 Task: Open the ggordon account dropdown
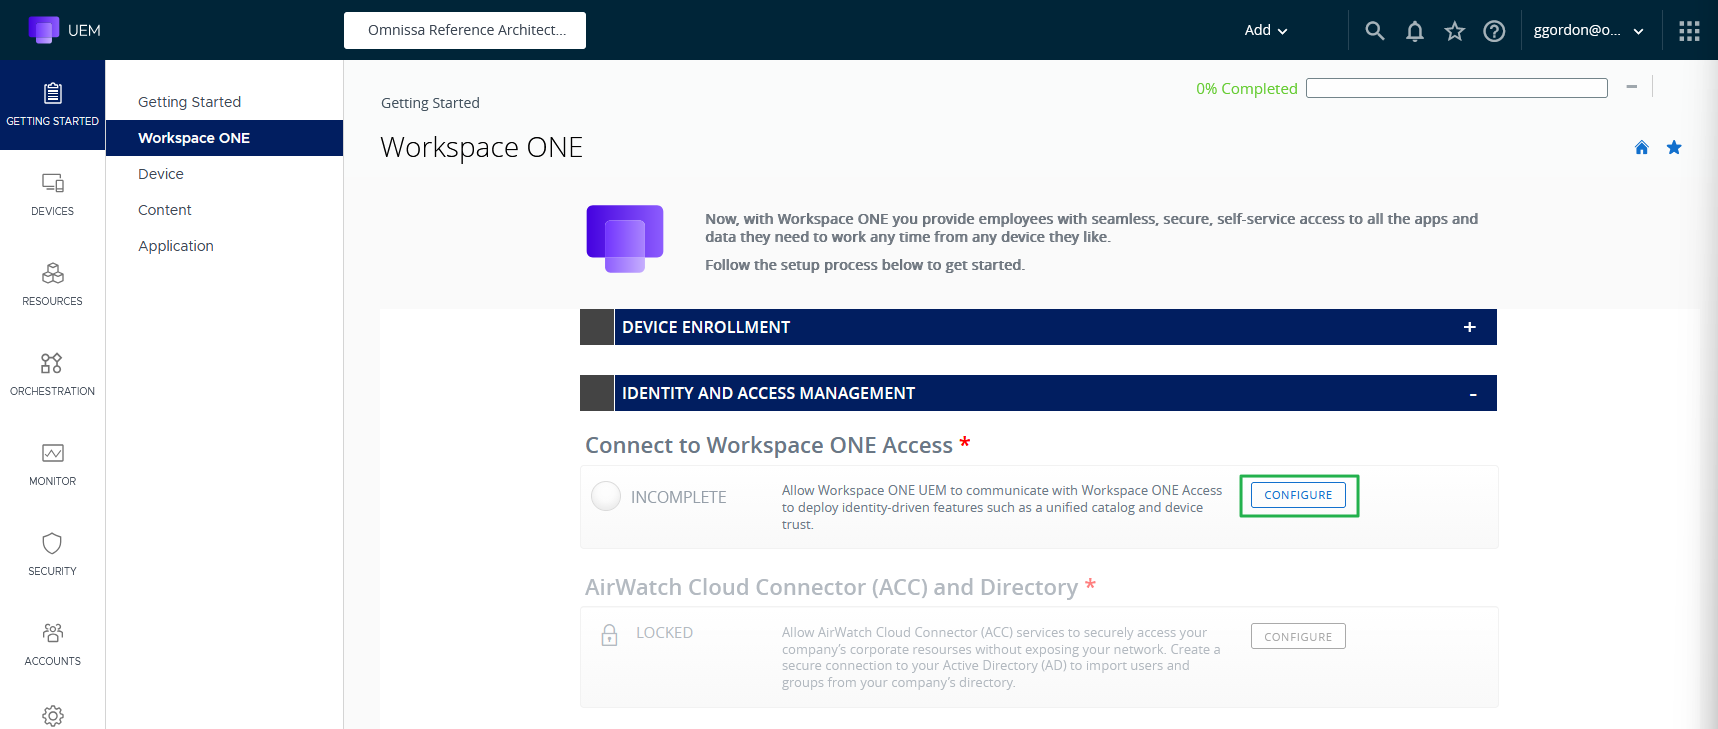pos(1588,31)
